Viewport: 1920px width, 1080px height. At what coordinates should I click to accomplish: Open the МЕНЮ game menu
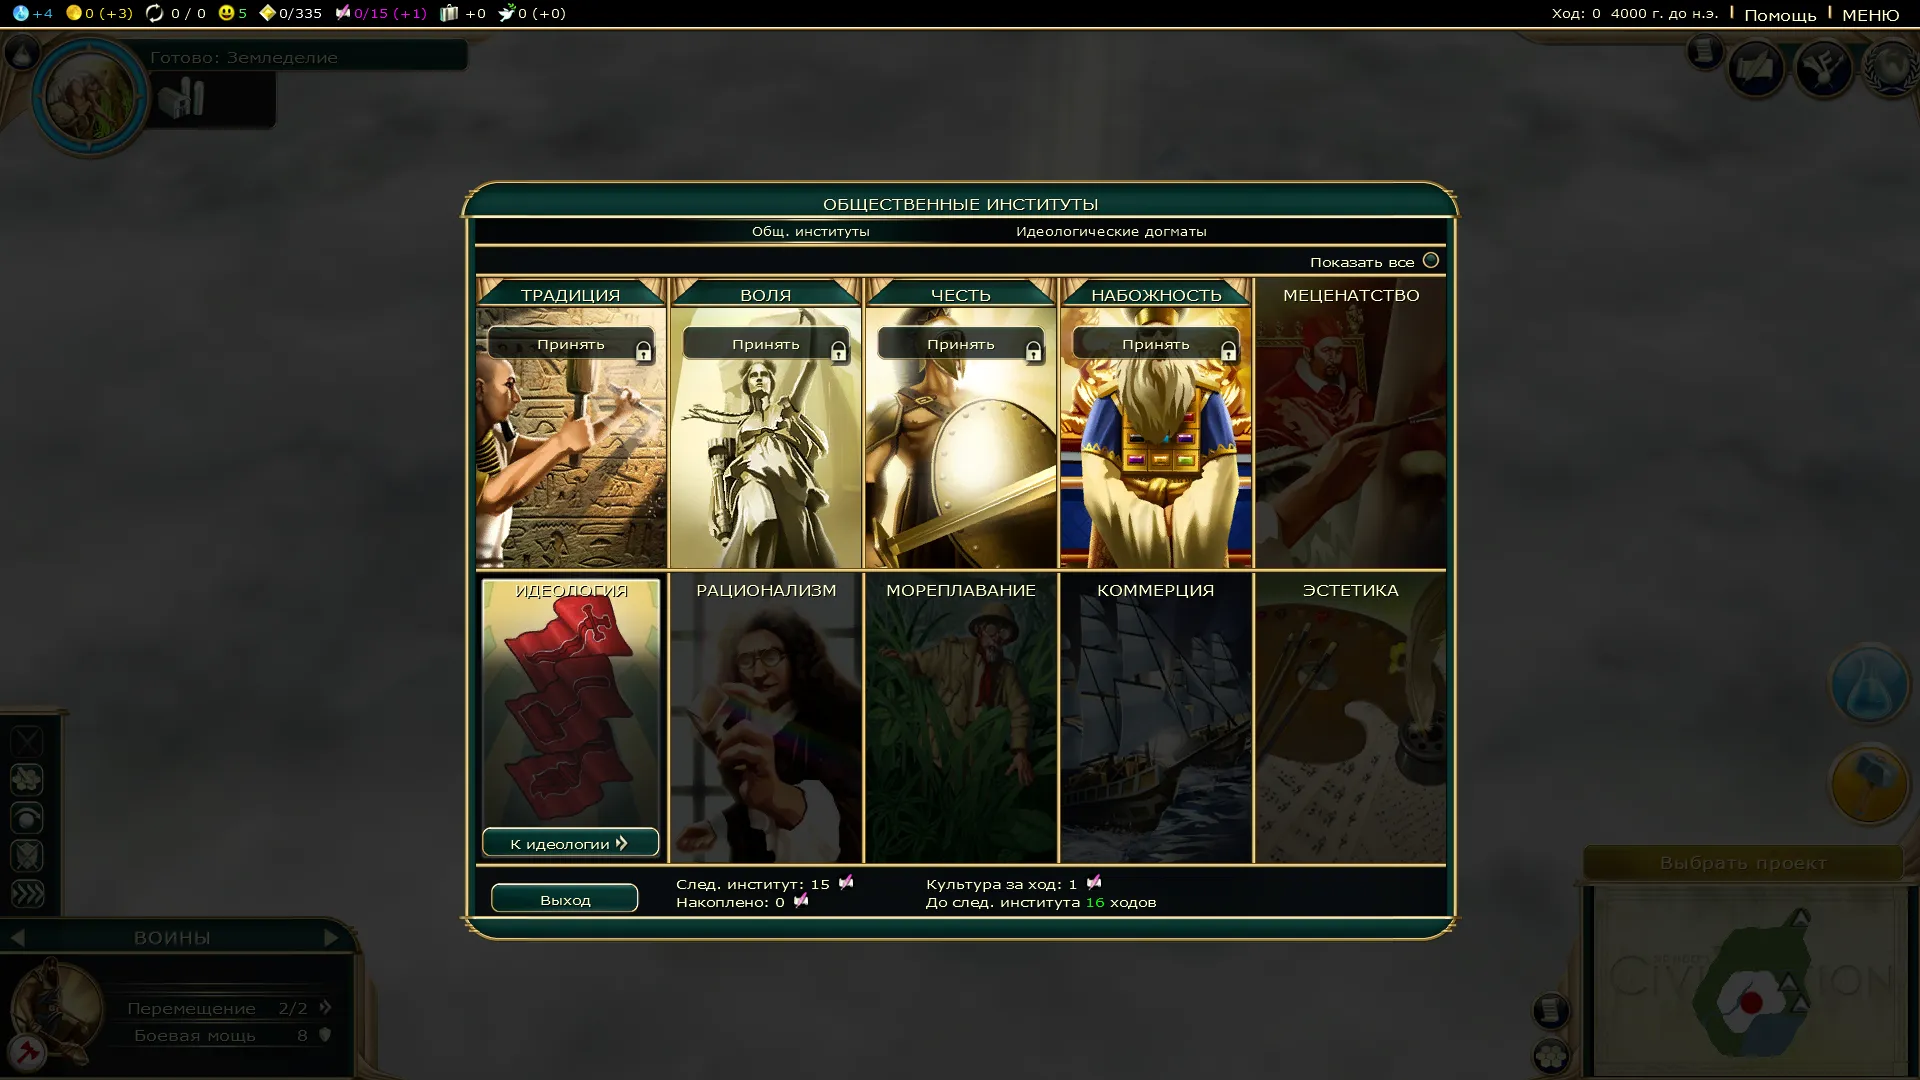point(1870,14)
